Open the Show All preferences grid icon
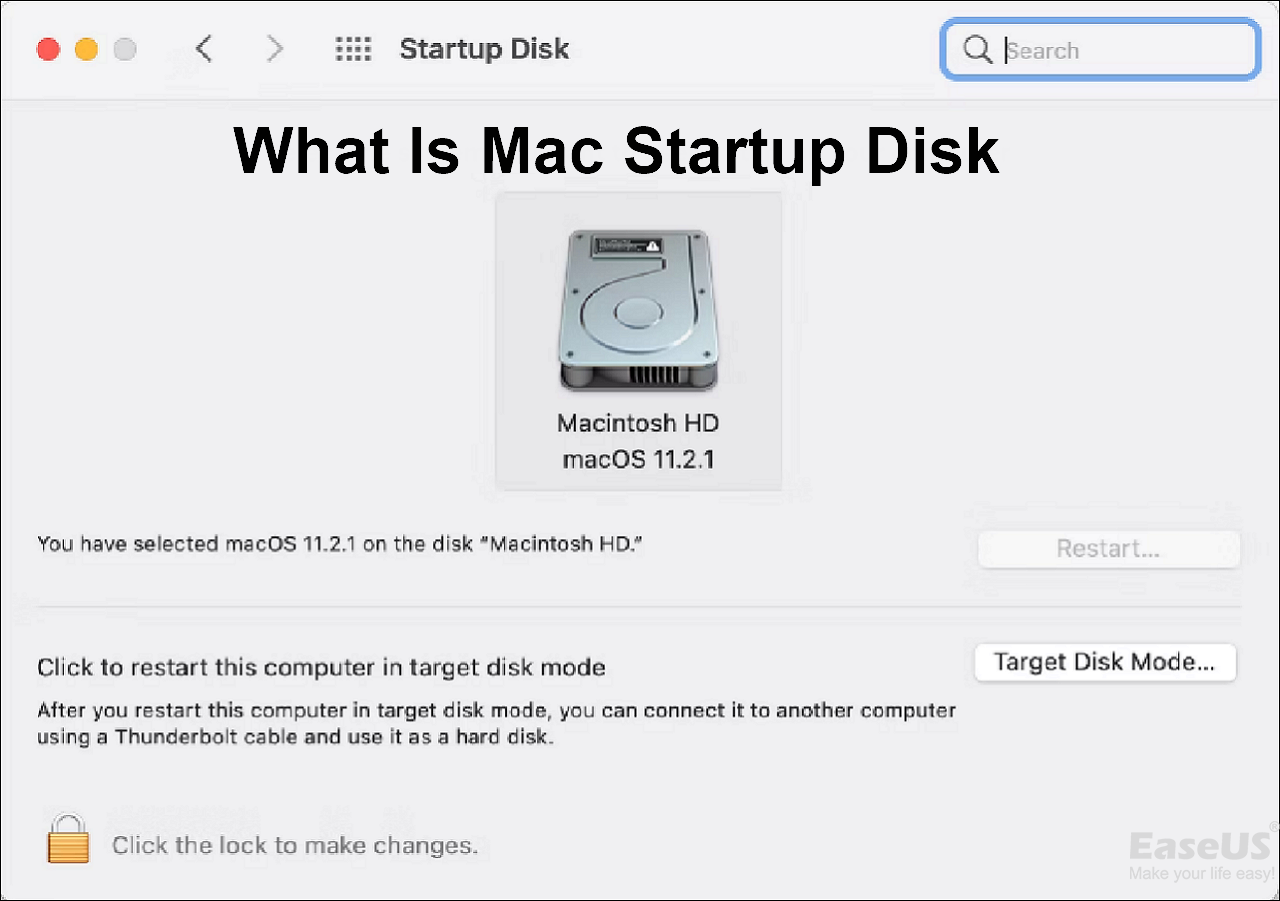 352,48
